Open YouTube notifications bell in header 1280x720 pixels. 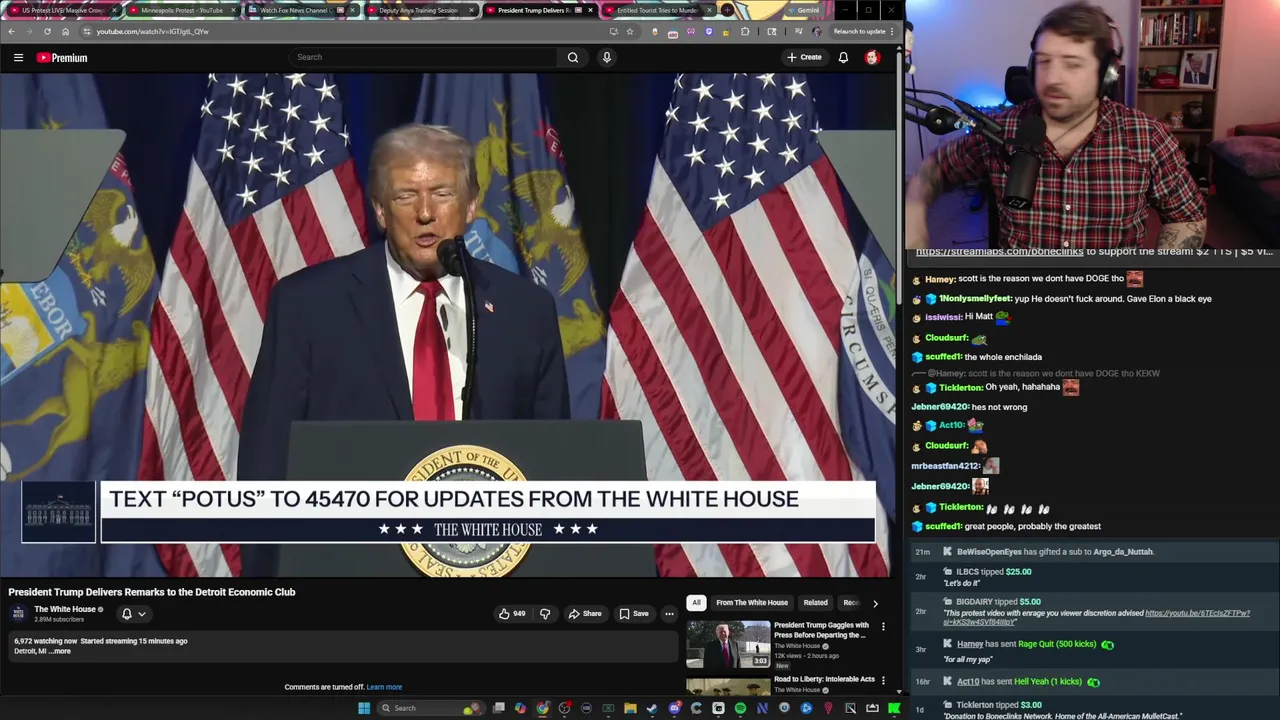(843, 57)
